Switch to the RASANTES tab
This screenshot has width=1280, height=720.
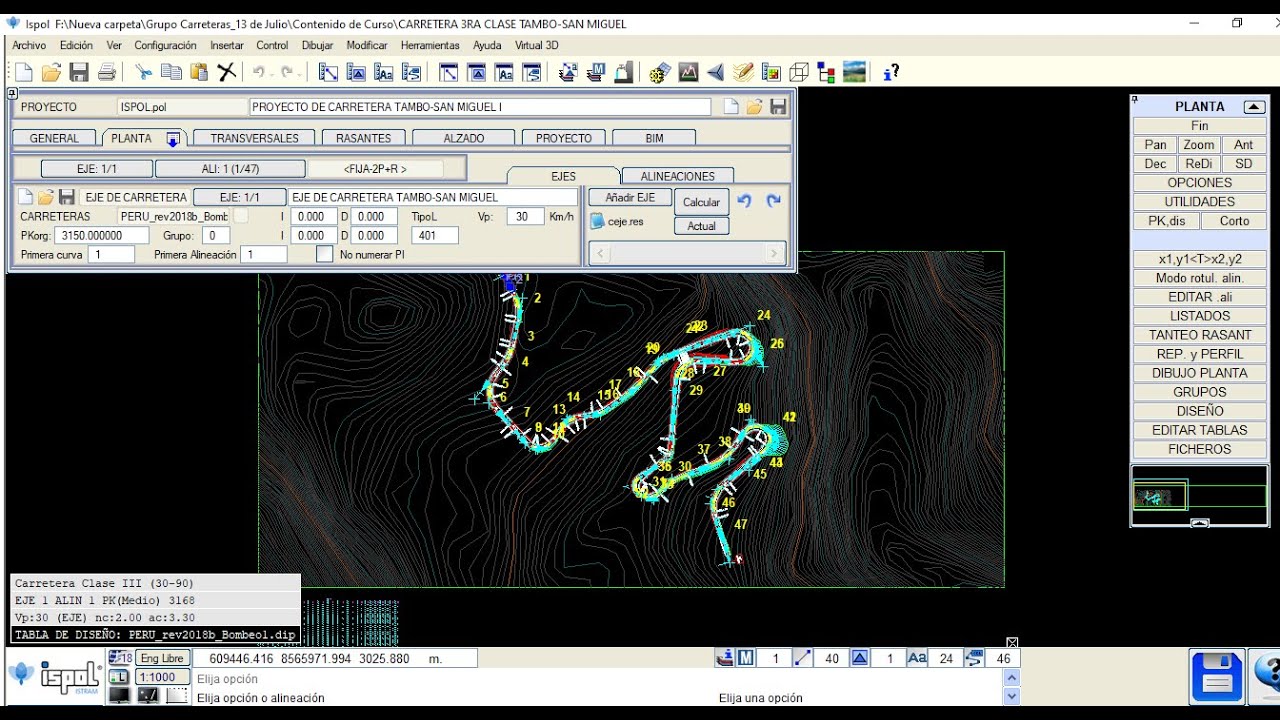click(x=364, y=138)
